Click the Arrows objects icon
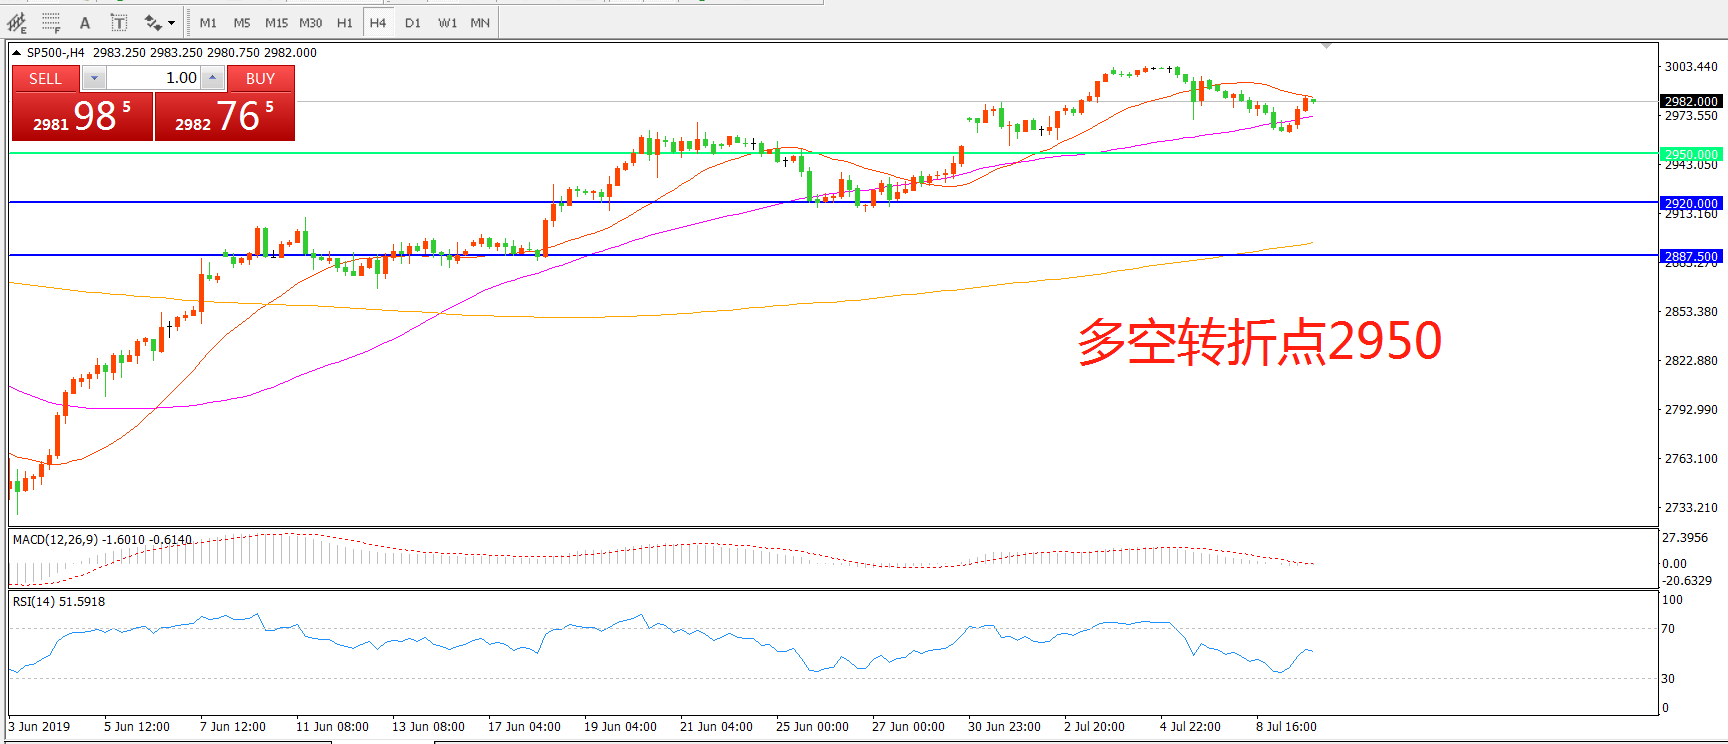Viewport: 1728px width, 744px height. point(152,22)
